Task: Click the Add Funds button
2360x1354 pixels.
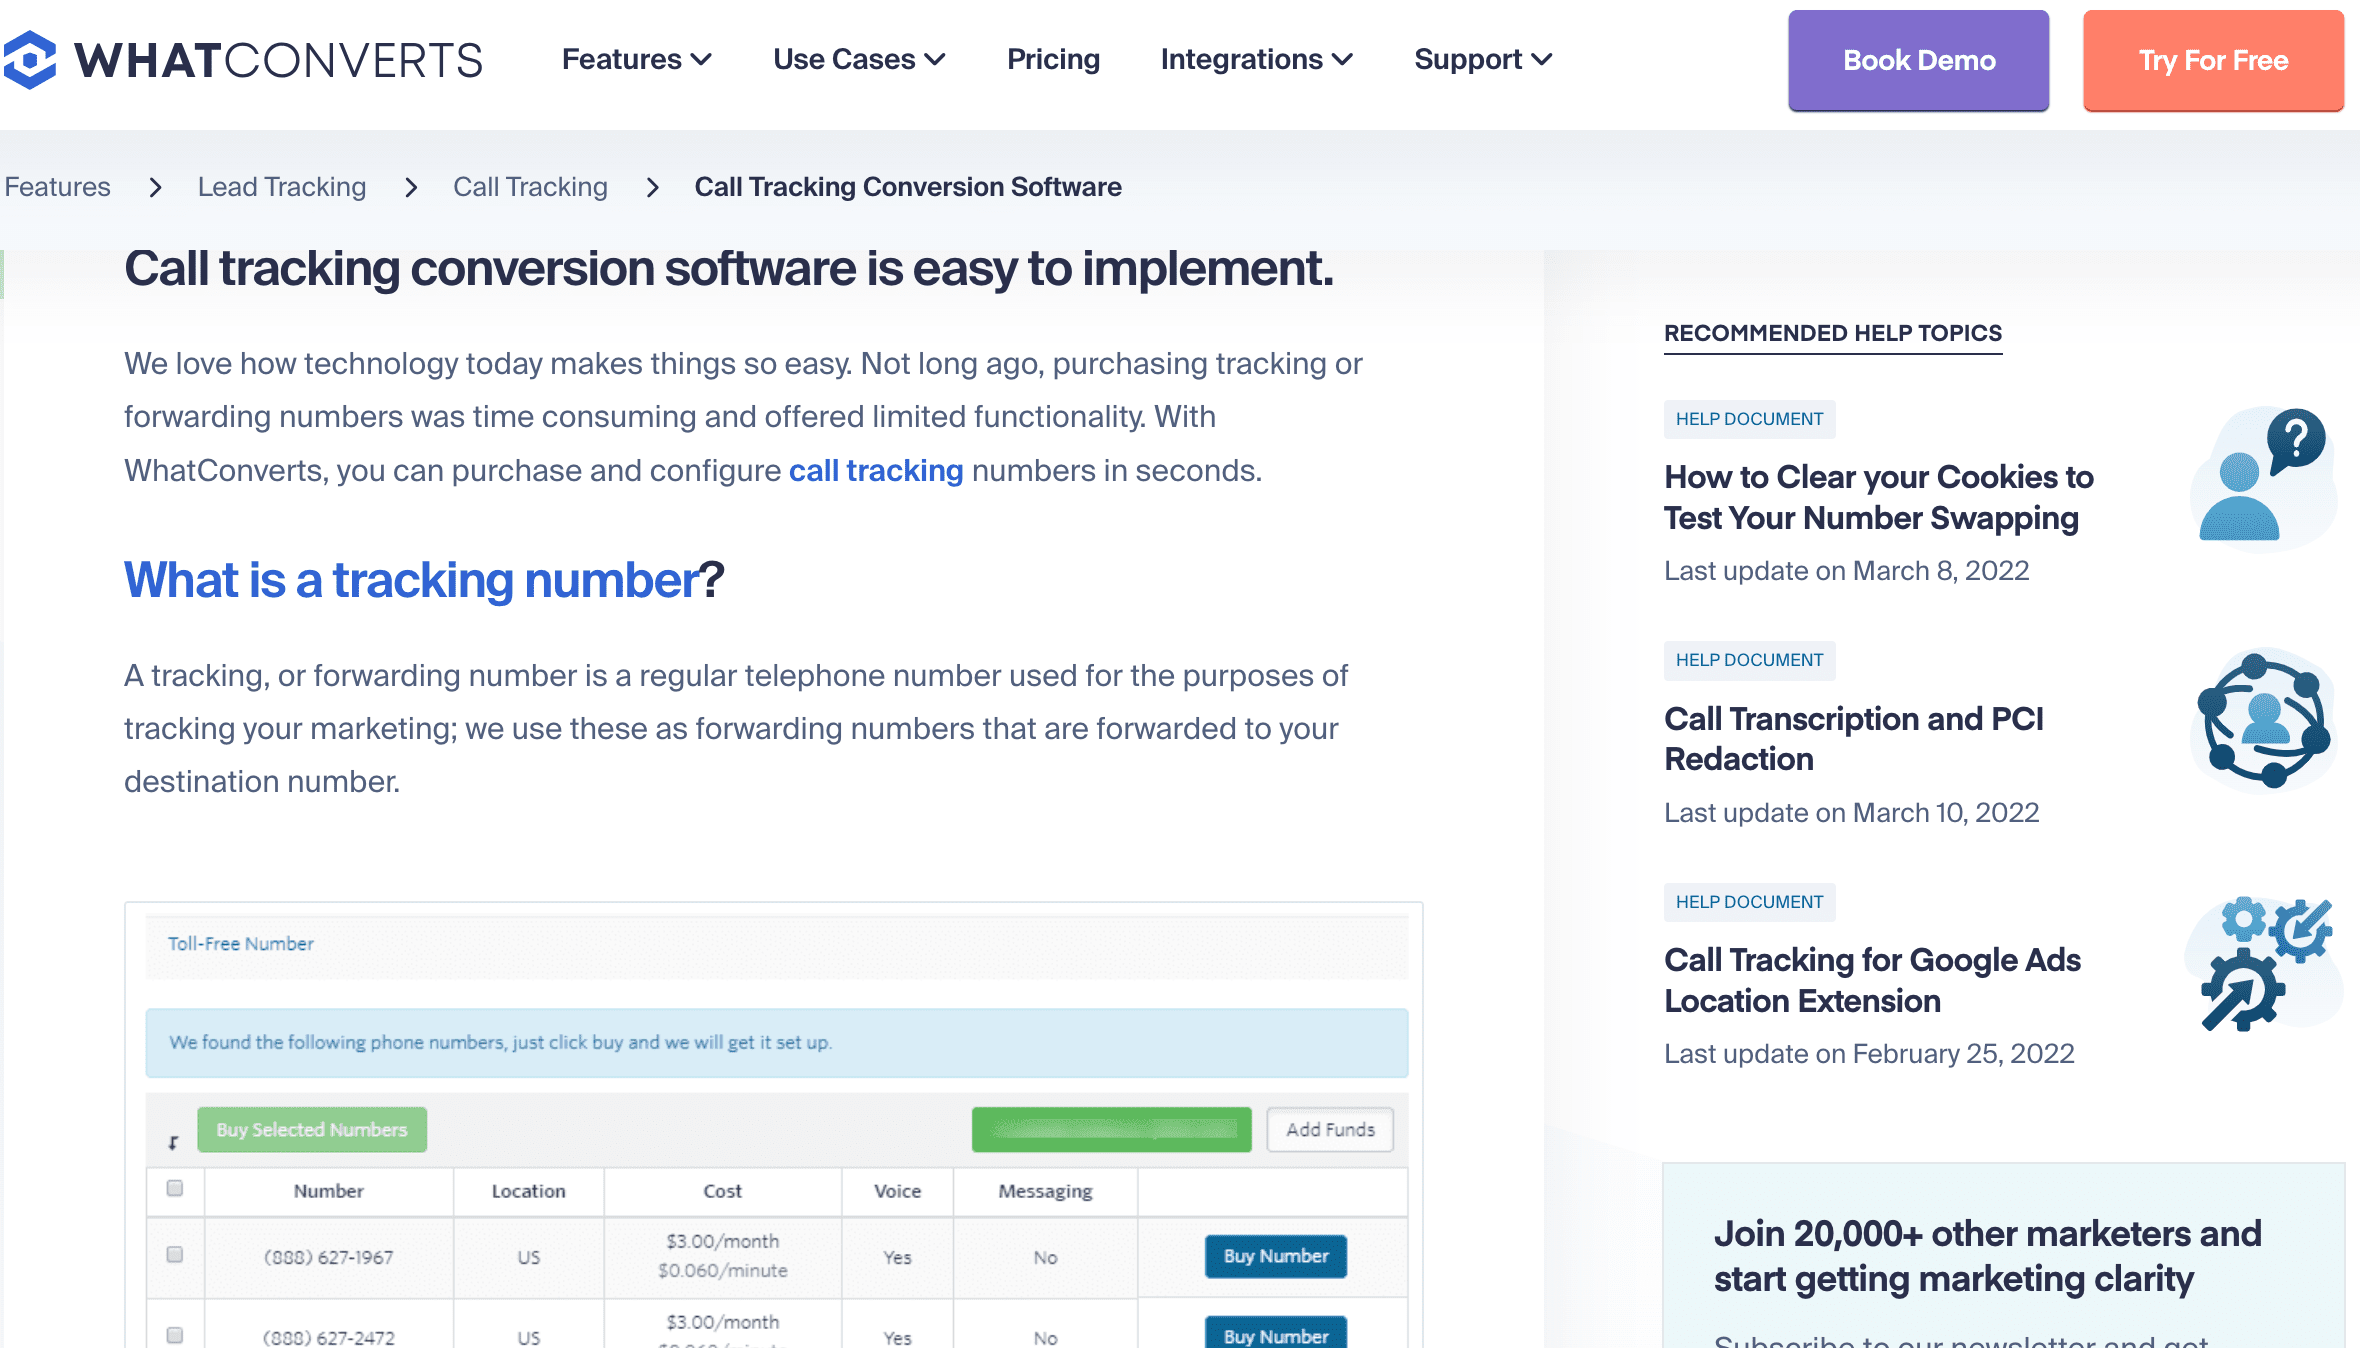Action: tap(1330, 1130)
